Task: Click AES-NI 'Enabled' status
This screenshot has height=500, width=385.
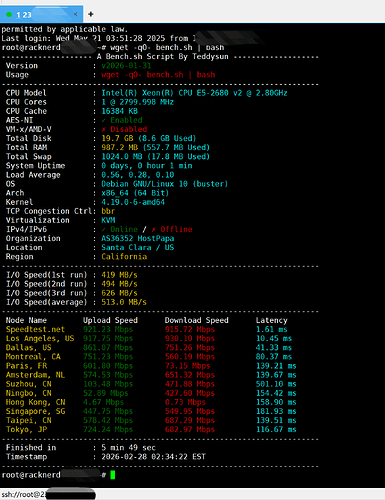Action: click(x=126, y=120)
